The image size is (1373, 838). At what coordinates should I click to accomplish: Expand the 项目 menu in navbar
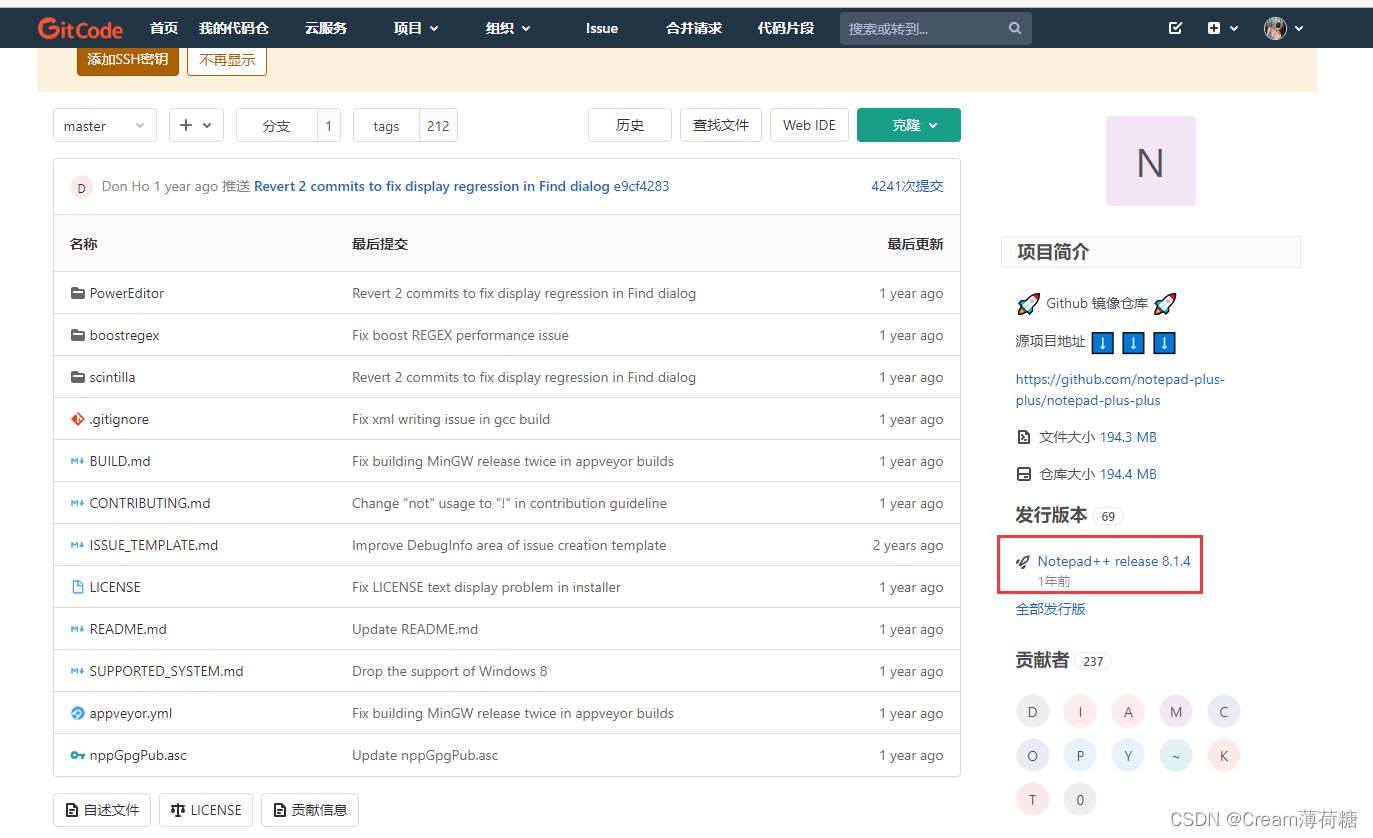416,28
